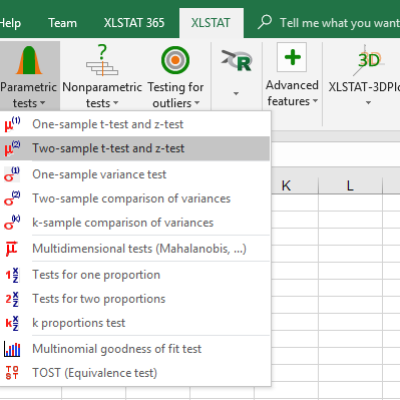Expand the XLSTAT-3DPlot dropdown arrow
The height and width of the screenshot is (400, 400).
click(368, 103)
